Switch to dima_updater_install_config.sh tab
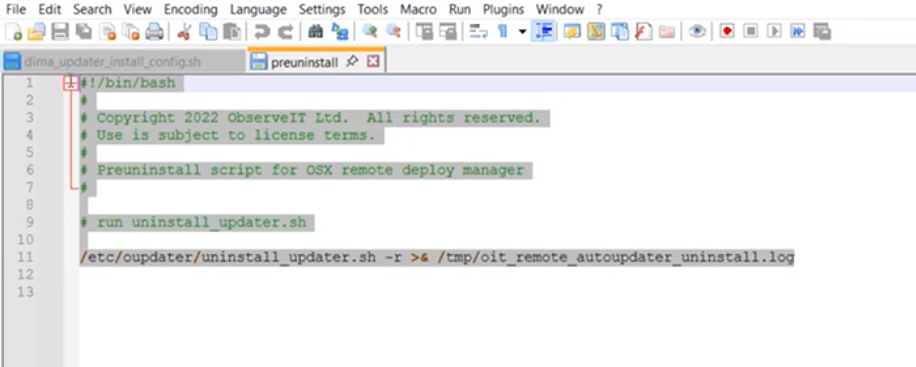 (x=123, y=61)
